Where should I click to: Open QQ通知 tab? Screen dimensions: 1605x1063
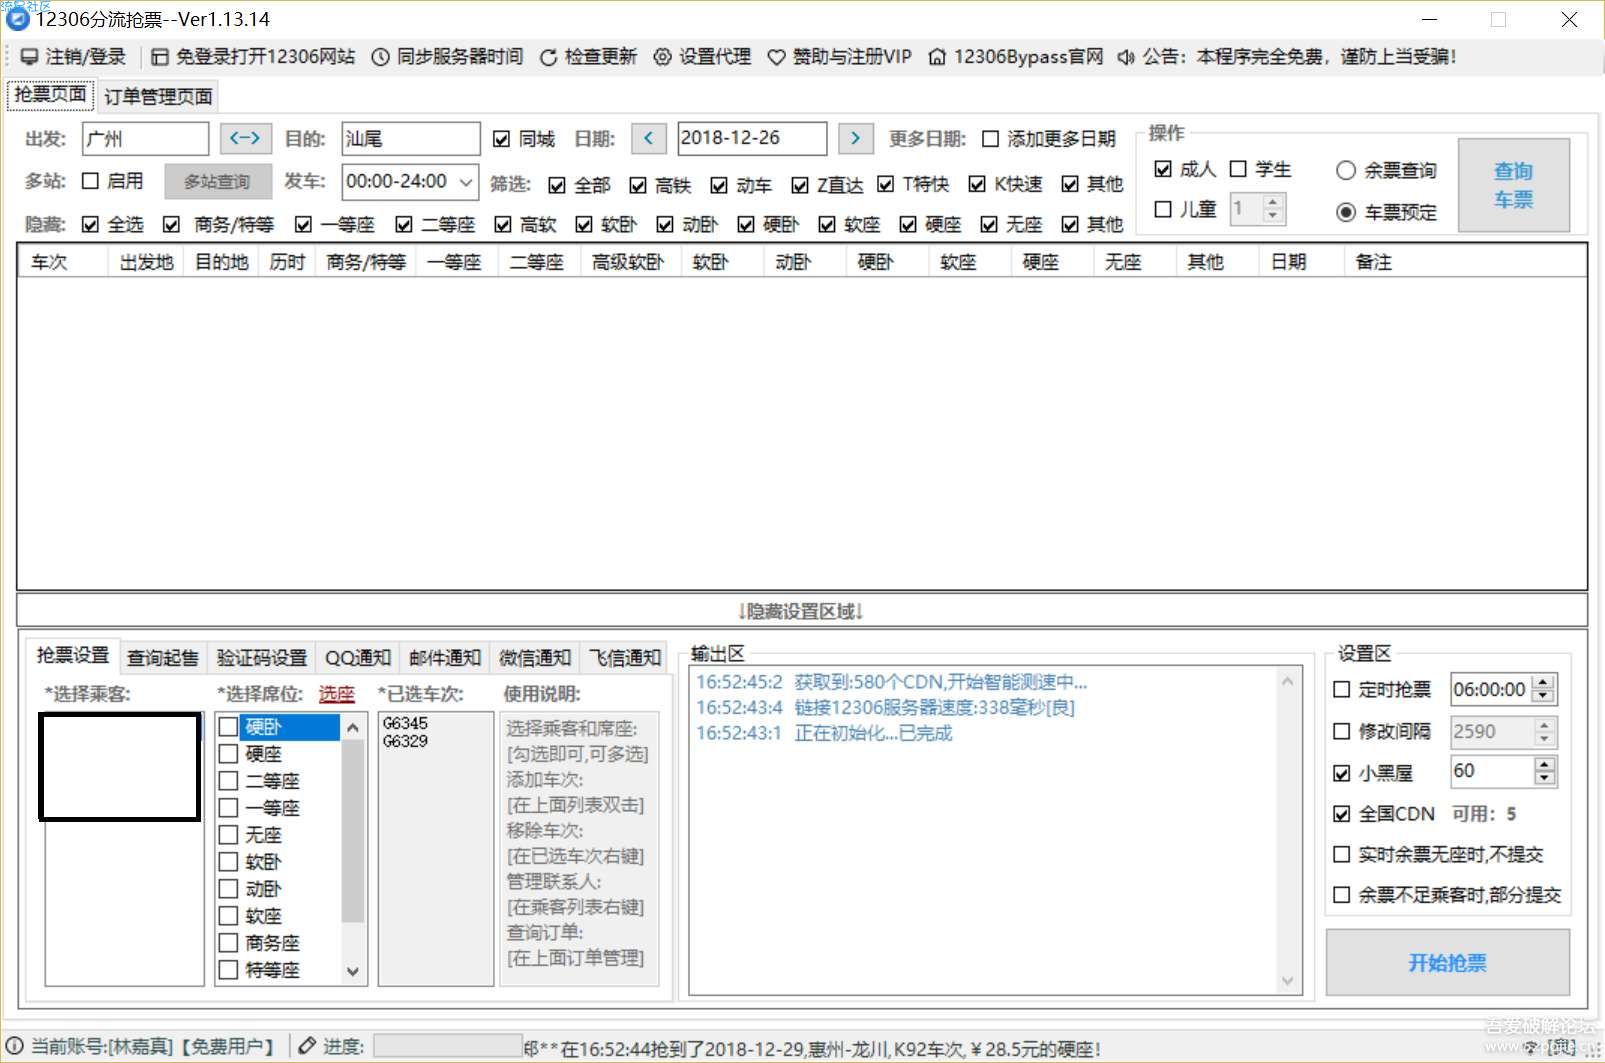[357, 658]
